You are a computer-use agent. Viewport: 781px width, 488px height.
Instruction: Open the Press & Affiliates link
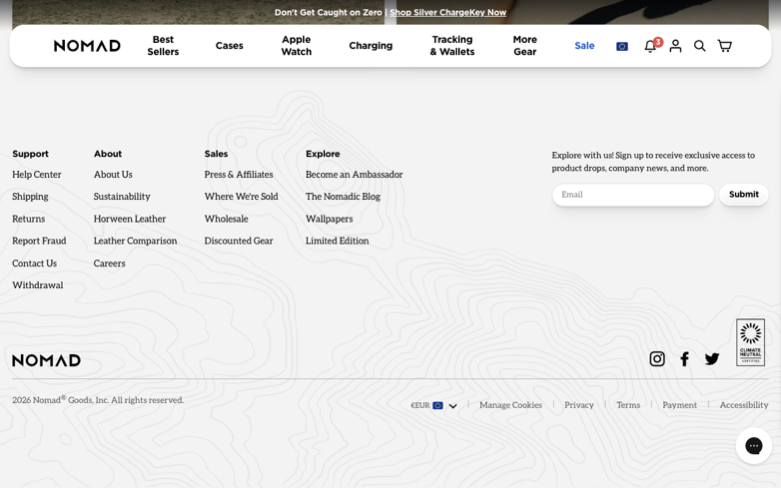(239, 174)
